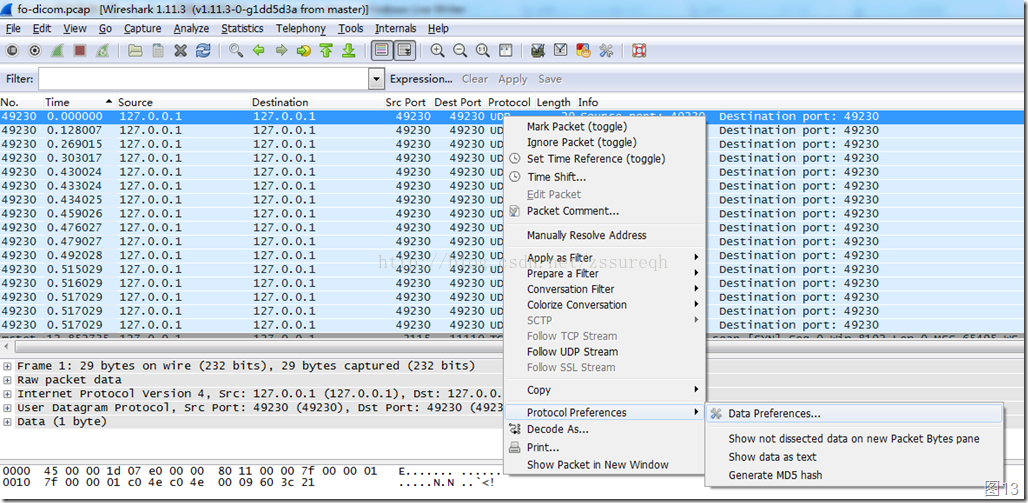Toggle packet list colorize button
This screenshot has width=1028, height=503.
point(382,50)
